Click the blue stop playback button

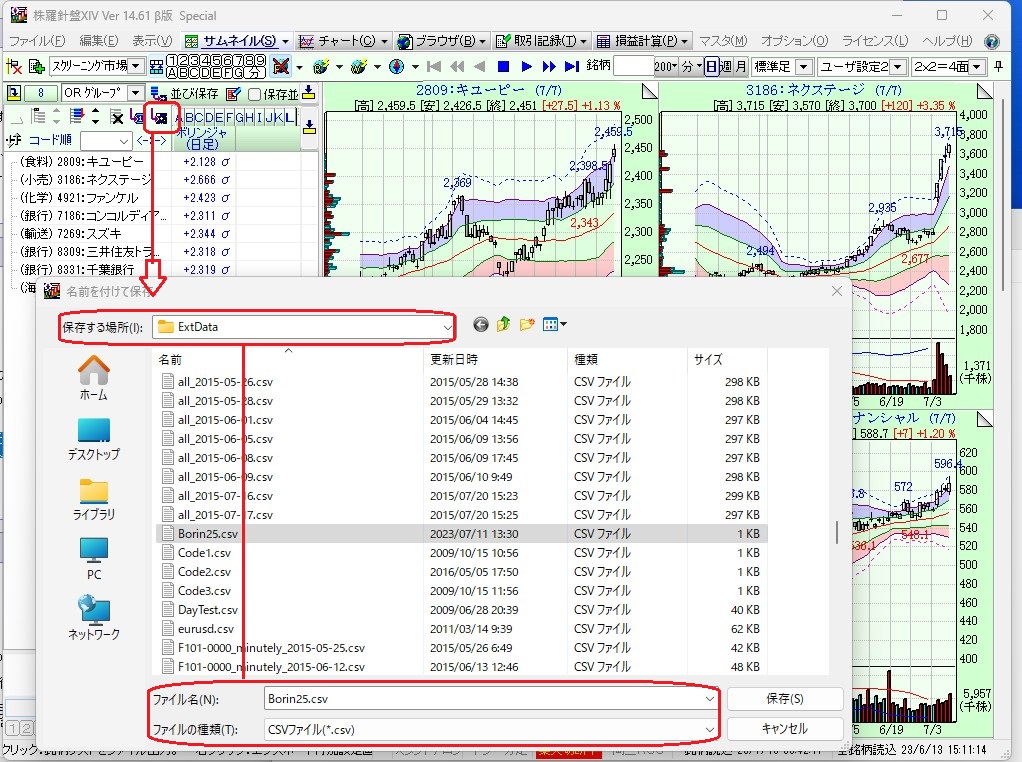coord(503,66)
